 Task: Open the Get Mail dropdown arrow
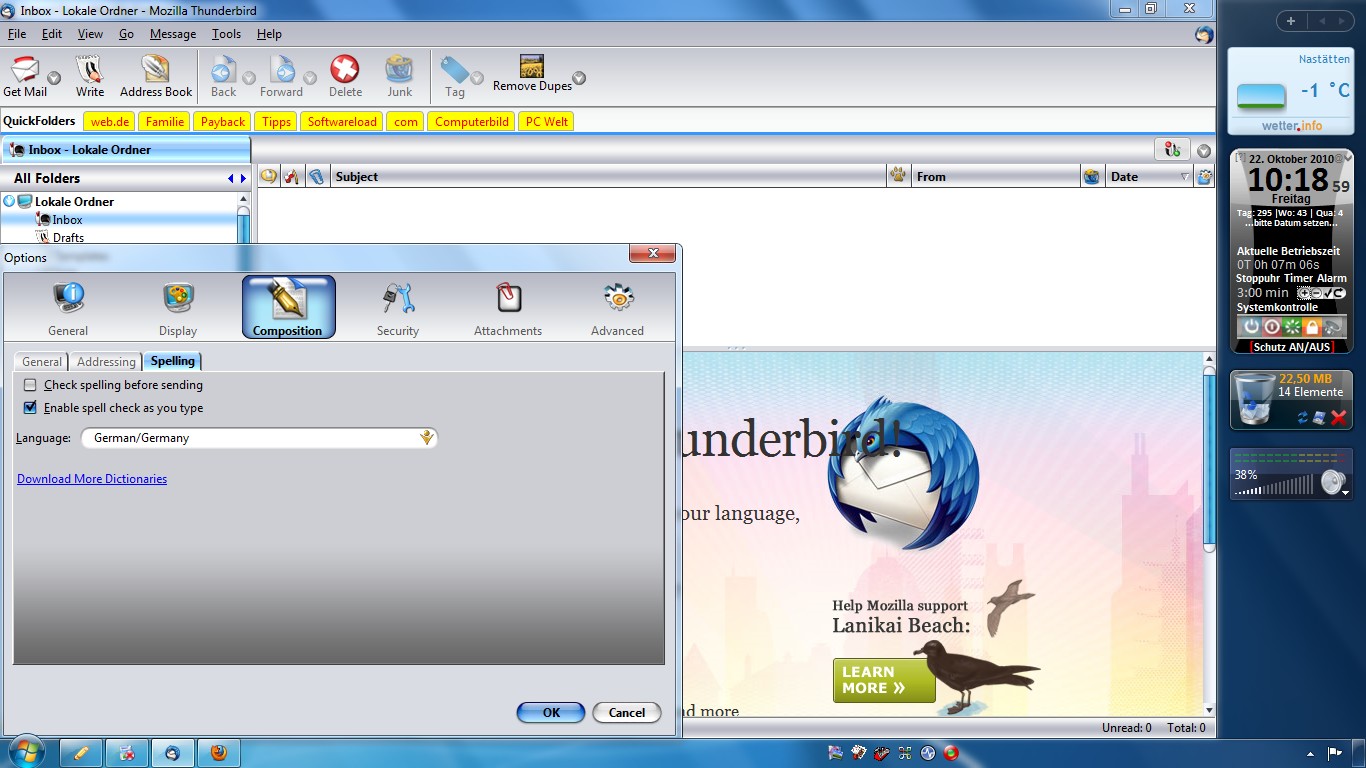pos(54,78)
